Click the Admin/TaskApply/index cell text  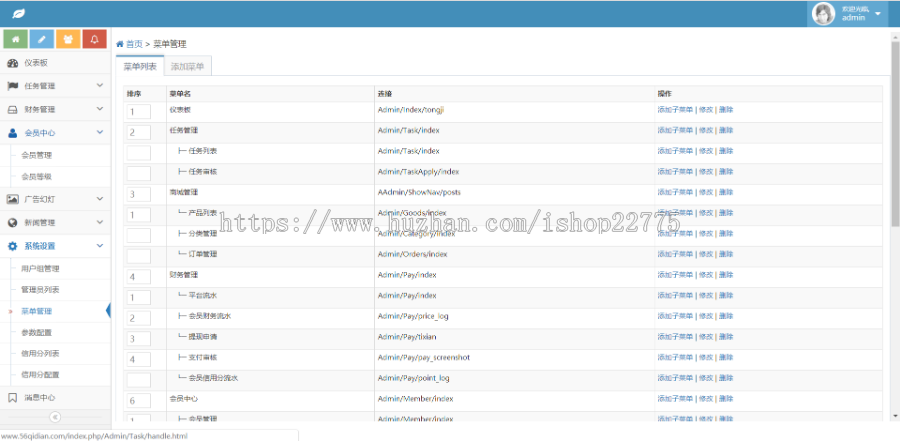point(418,172)
